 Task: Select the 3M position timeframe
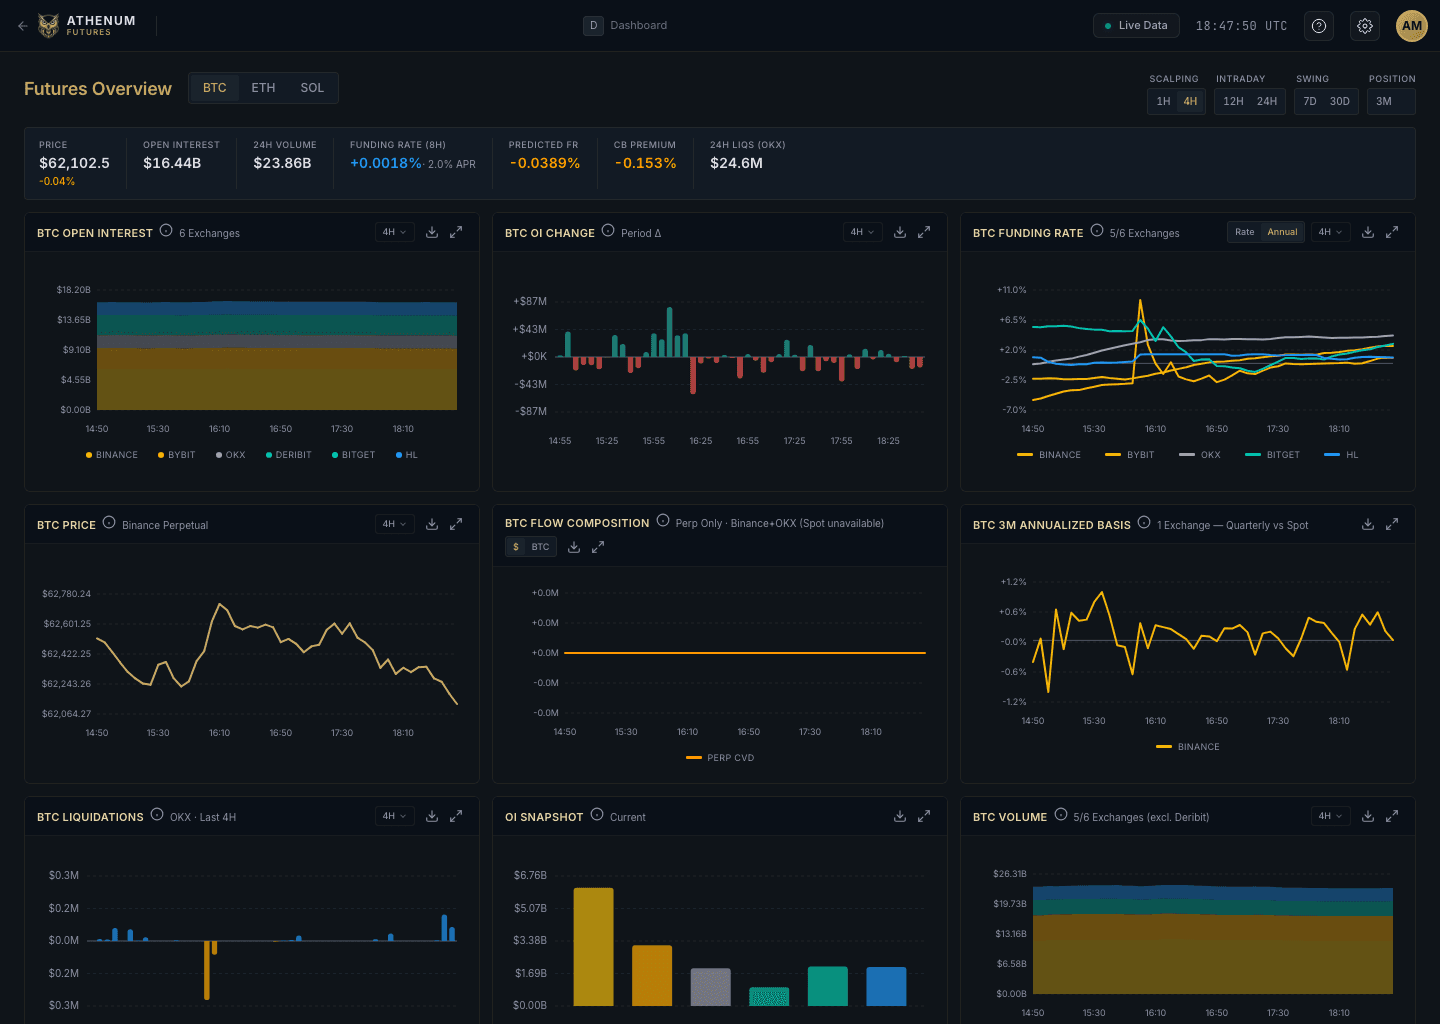click(1384, 101)
